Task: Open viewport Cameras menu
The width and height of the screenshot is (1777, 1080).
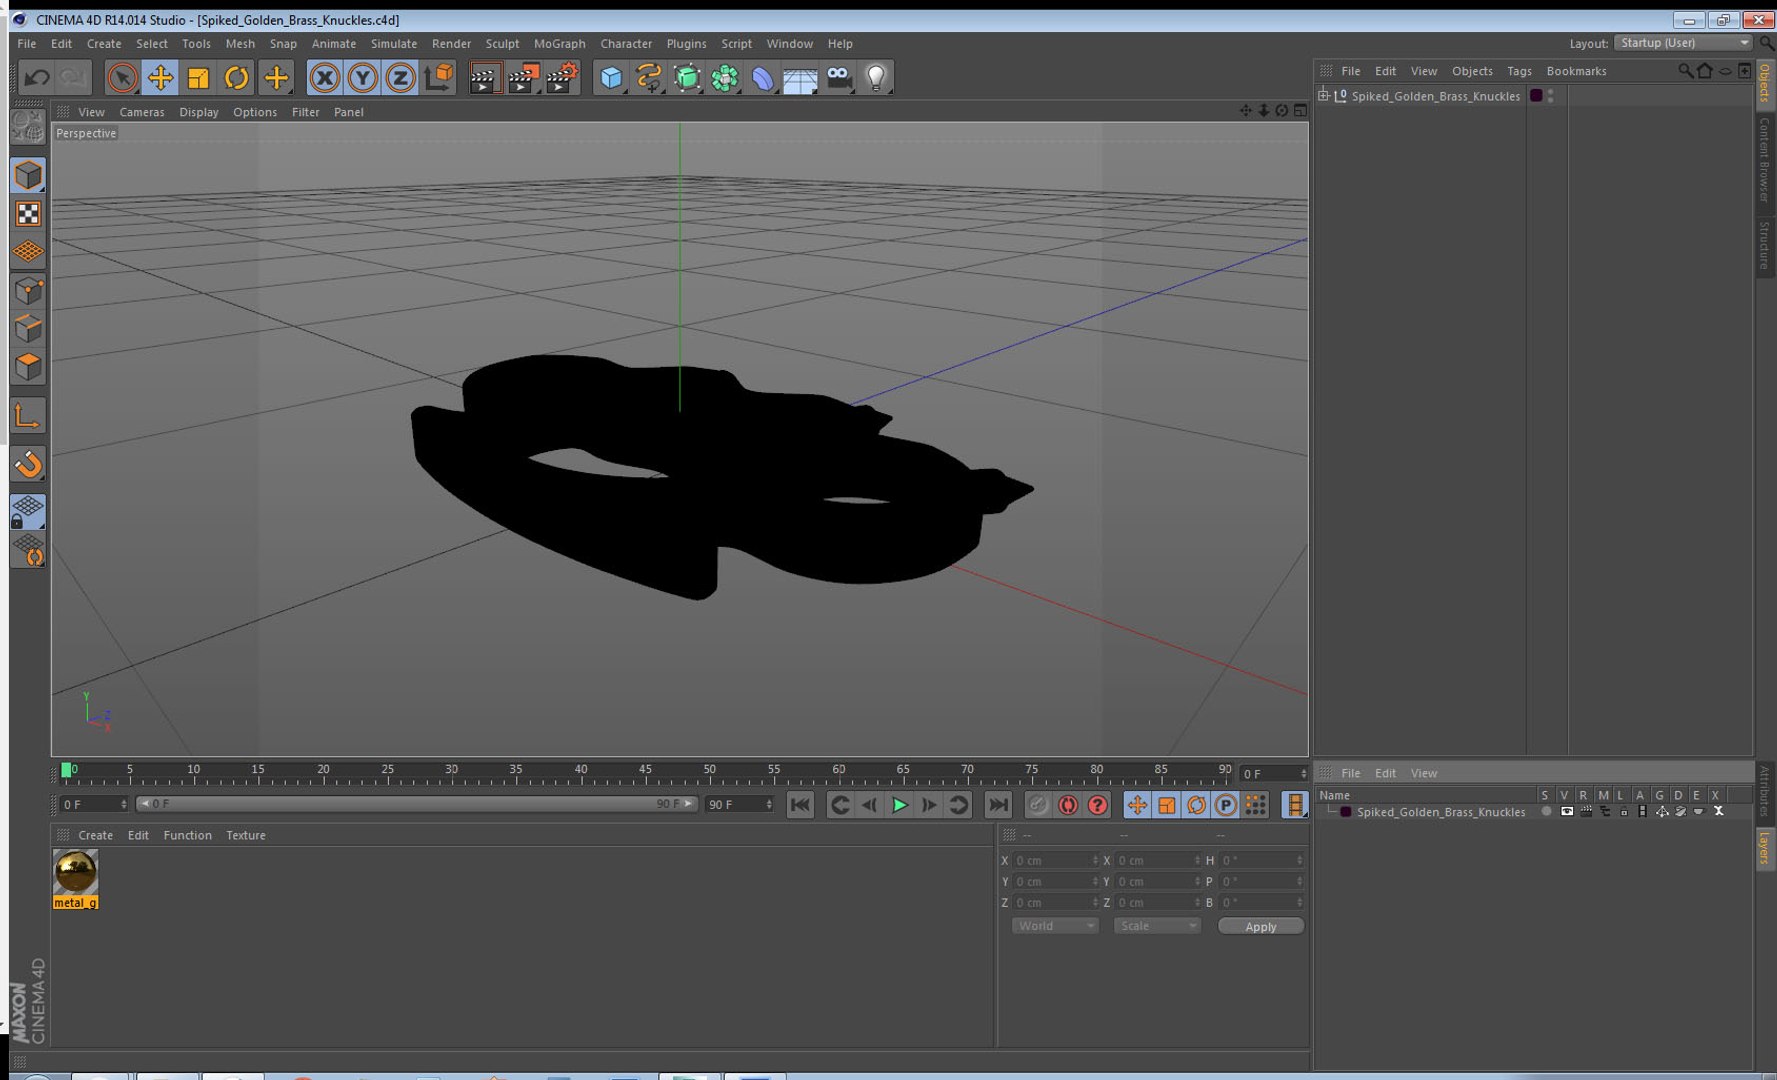Action: click(x=141, y=112)
